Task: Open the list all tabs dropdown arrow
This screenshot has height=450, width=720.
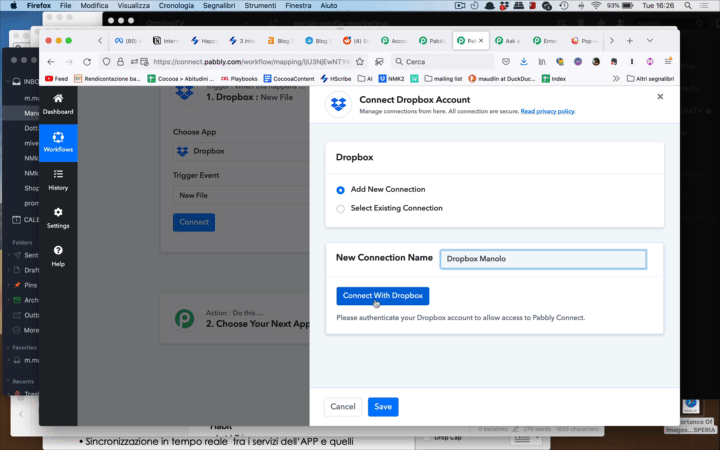Action: click(x=650, y=41)
